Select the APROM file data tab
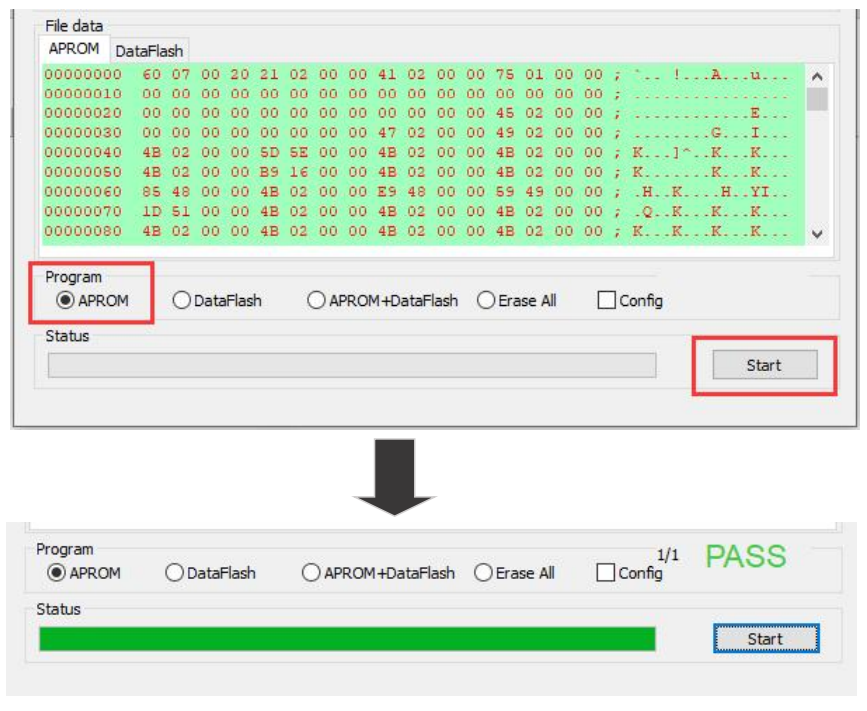 75,49
